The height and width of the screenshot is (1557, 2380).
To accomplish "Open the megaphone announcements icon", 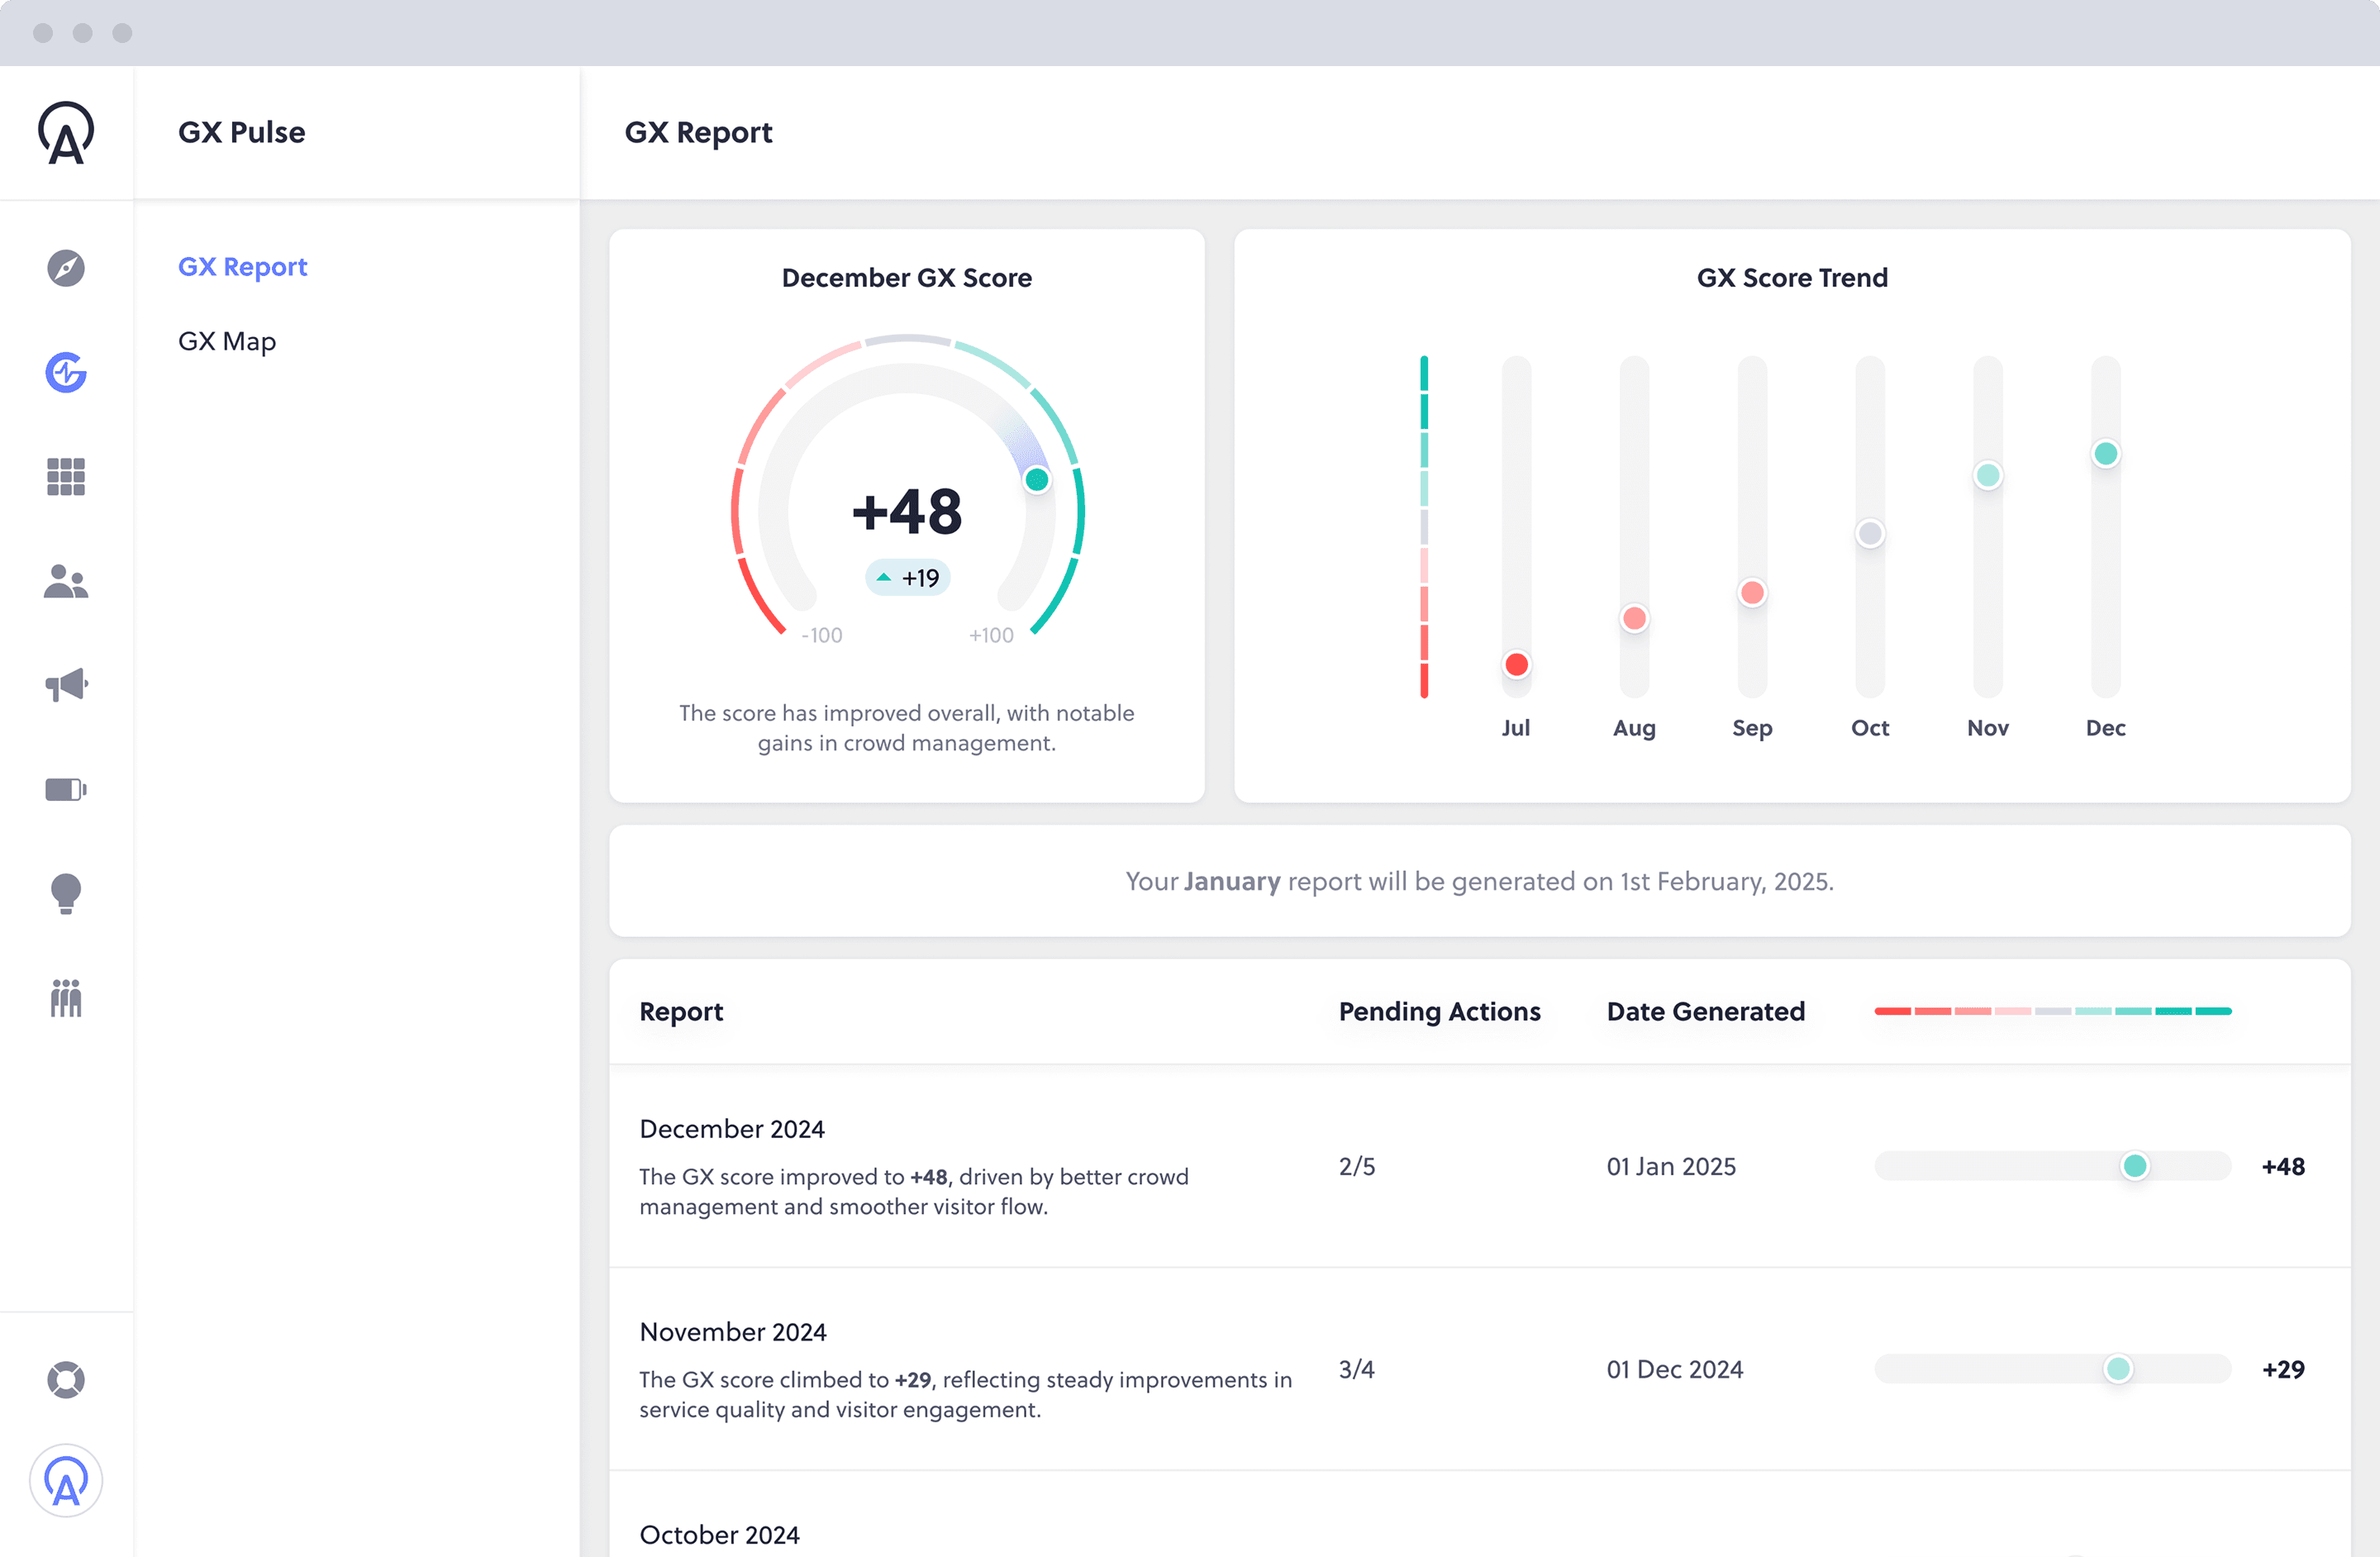I will [x=66, y=685].
